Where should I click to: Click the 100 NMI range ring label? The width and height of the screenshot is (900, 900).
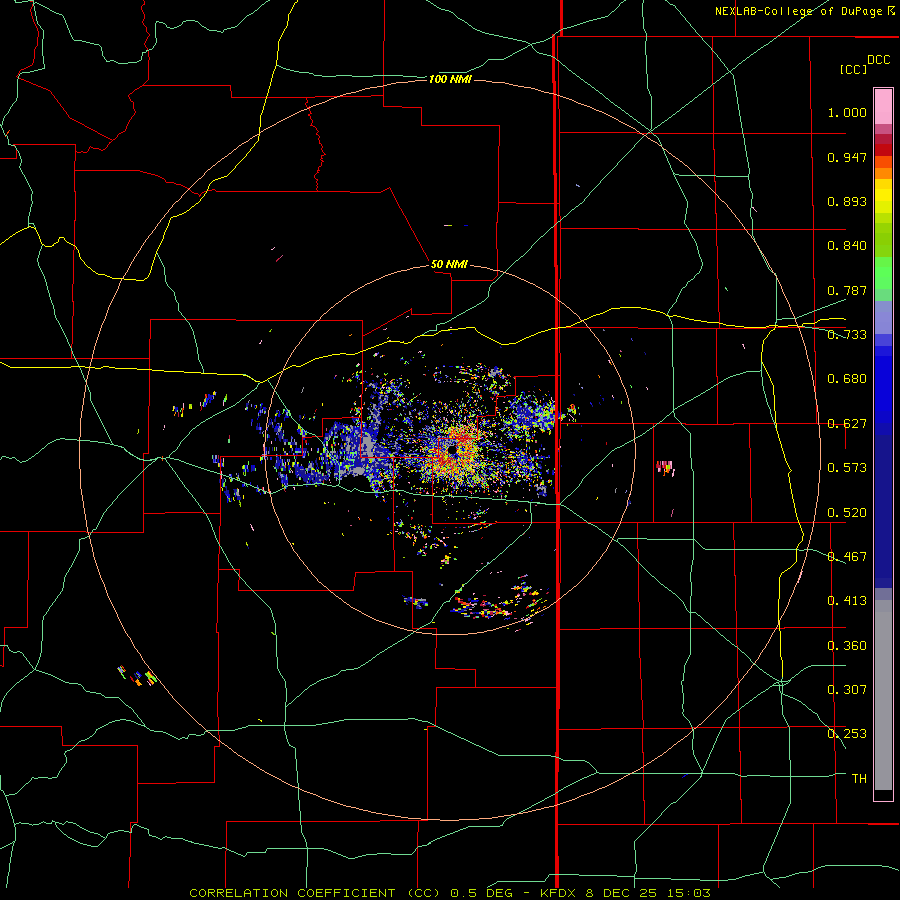450,79
